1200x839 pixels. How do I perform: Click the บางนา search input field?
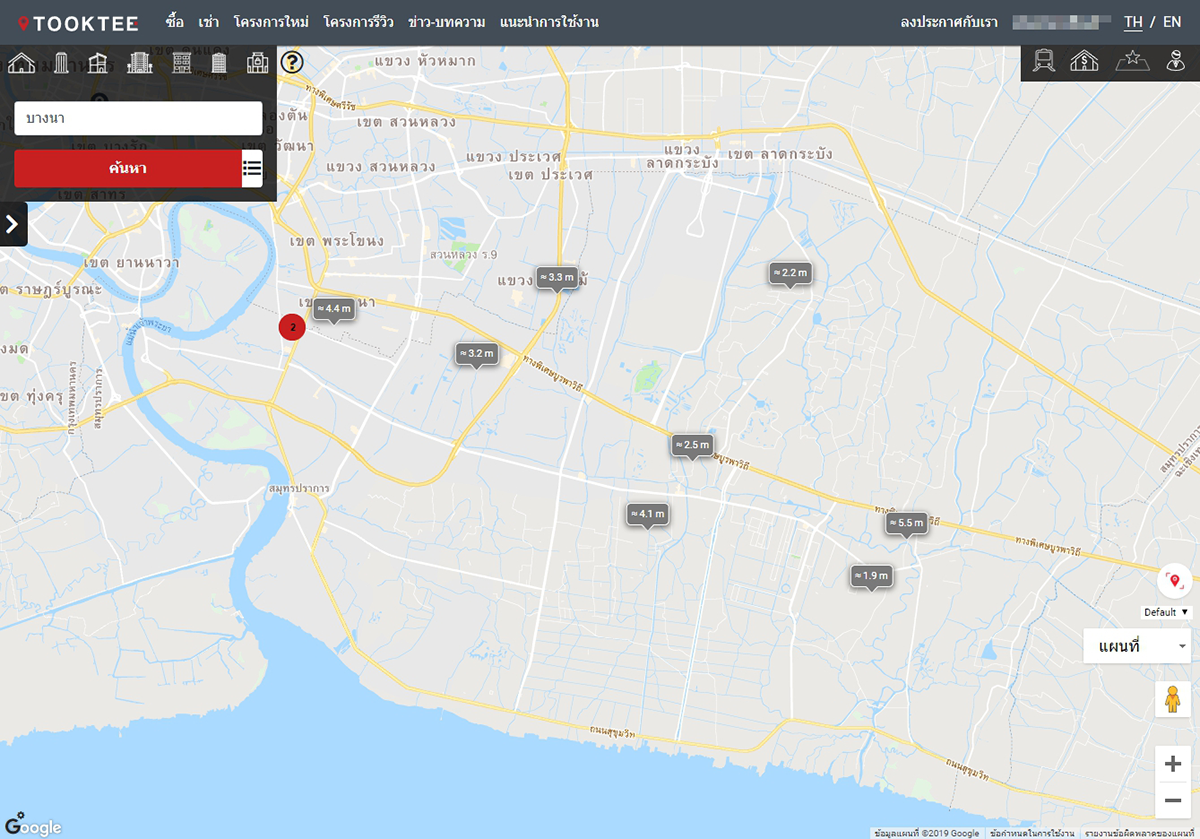pyautogui.click(x=138, y=118)
